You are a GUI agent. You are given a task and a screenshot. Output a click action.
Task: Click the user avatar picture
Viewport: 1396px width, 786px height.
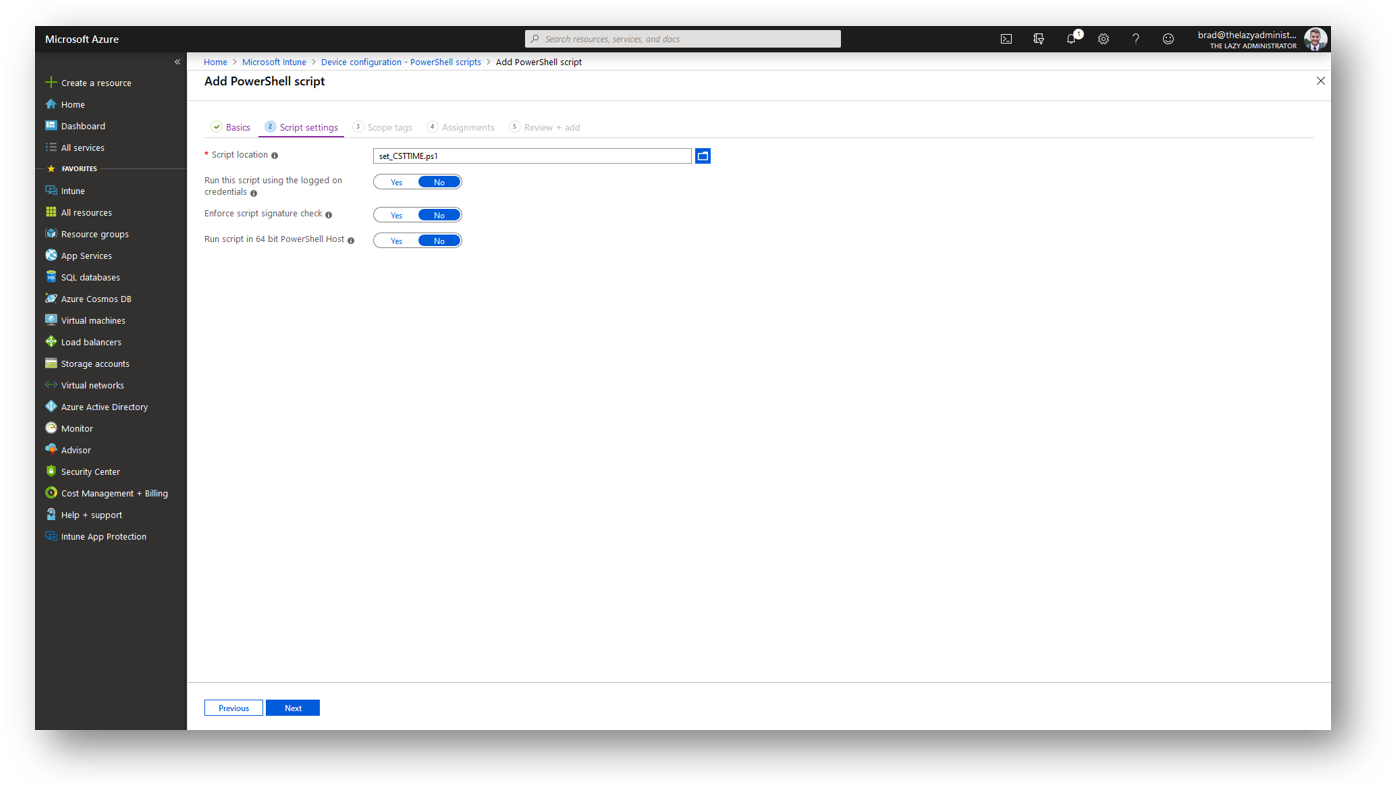1315,39
